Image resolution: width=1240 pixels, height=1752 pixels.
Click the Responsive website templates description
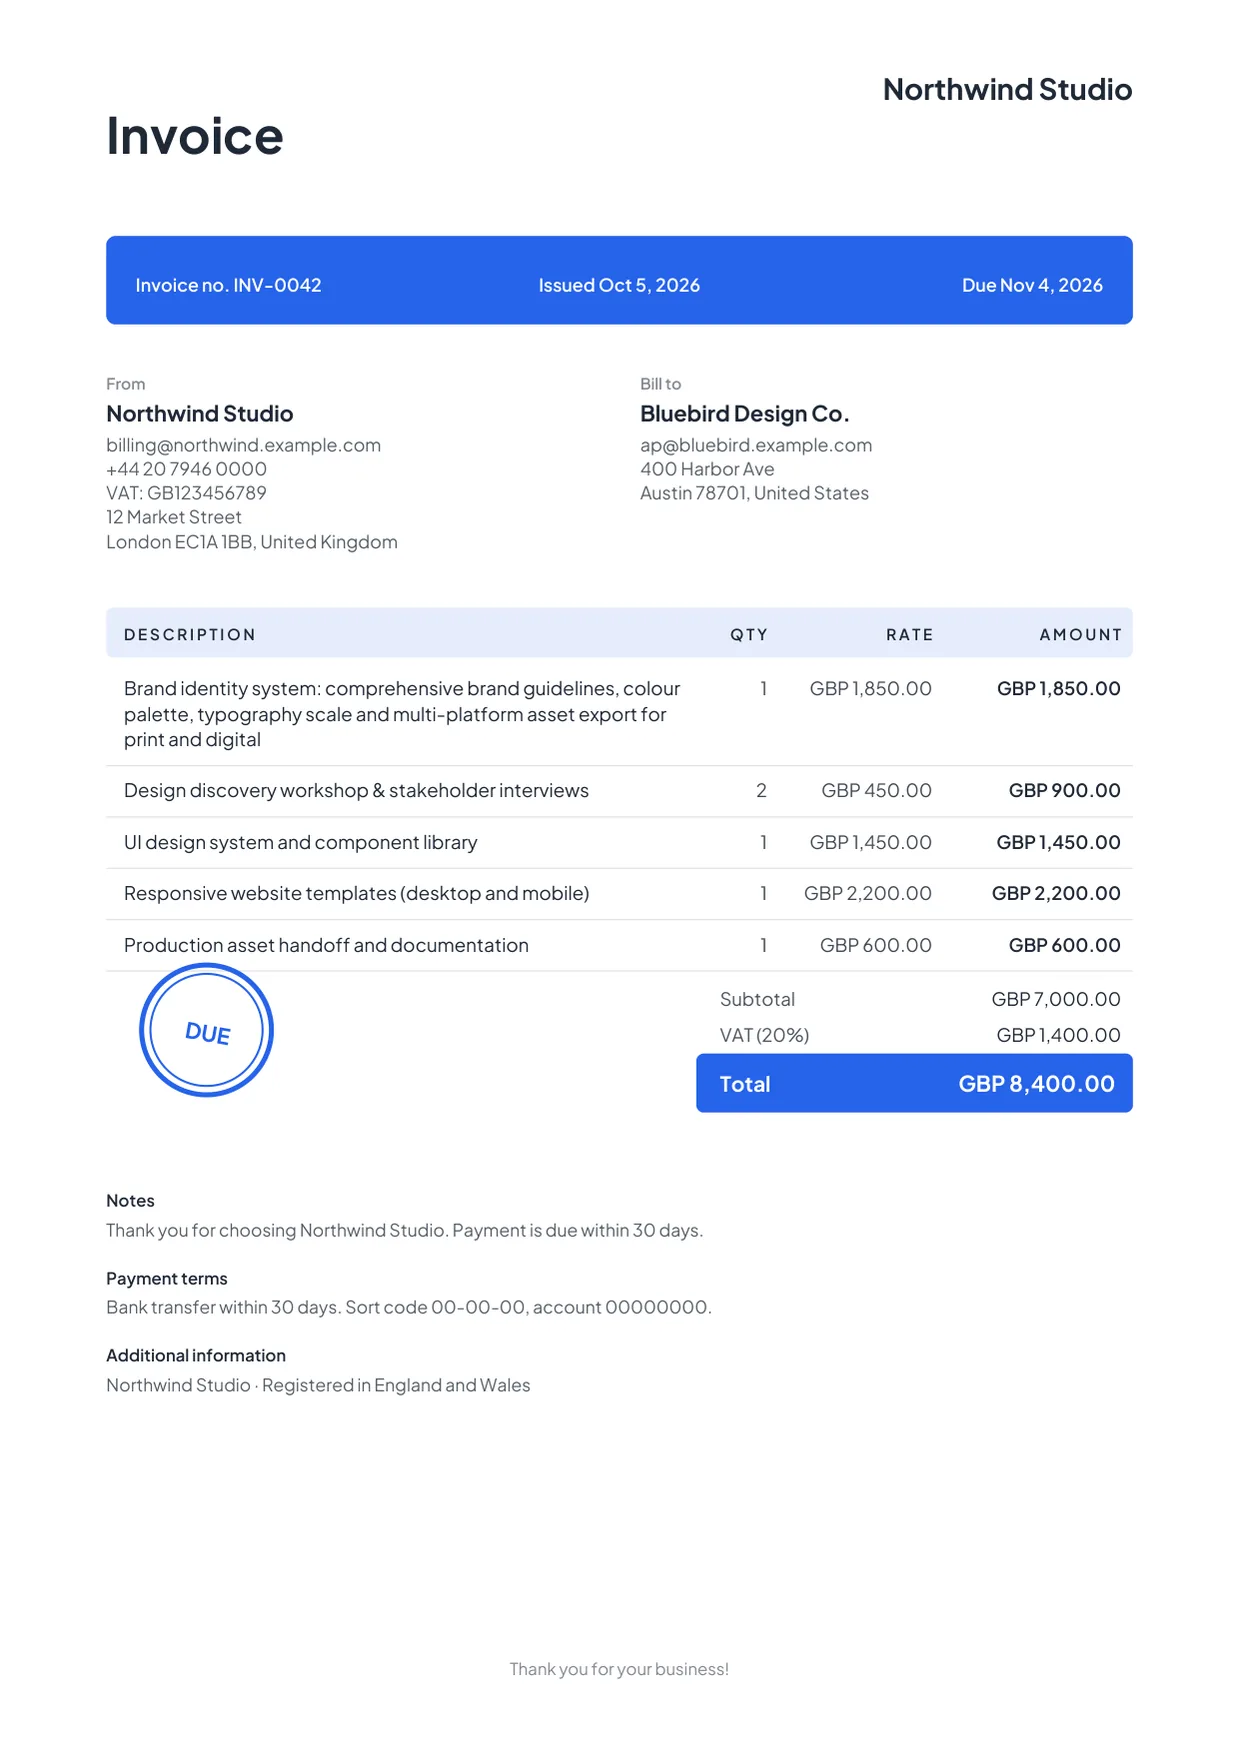click(x=356, y=893)
